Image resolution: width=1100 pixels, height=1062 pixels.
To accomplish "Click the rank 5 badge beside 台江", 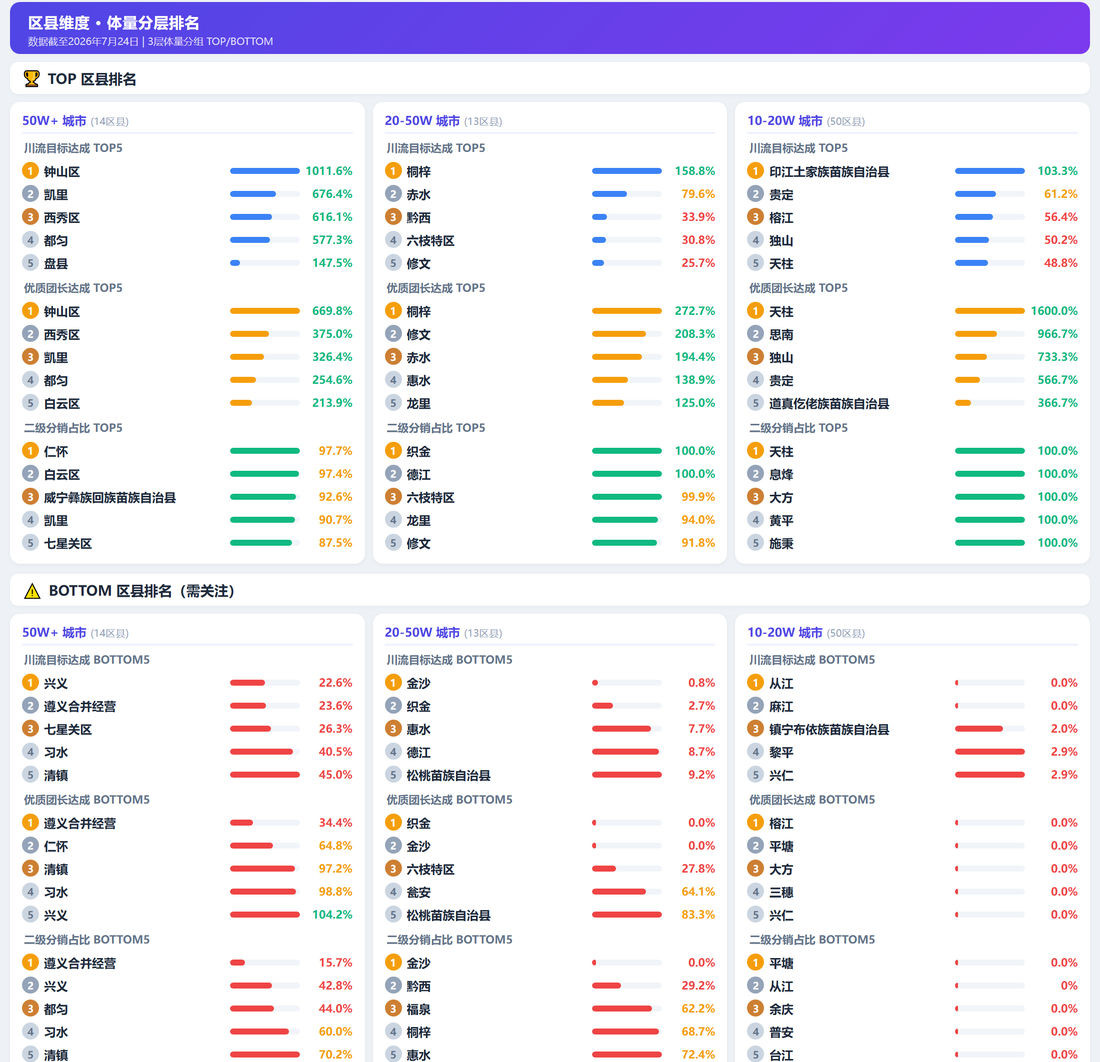I will click(x=755, y=1054).
